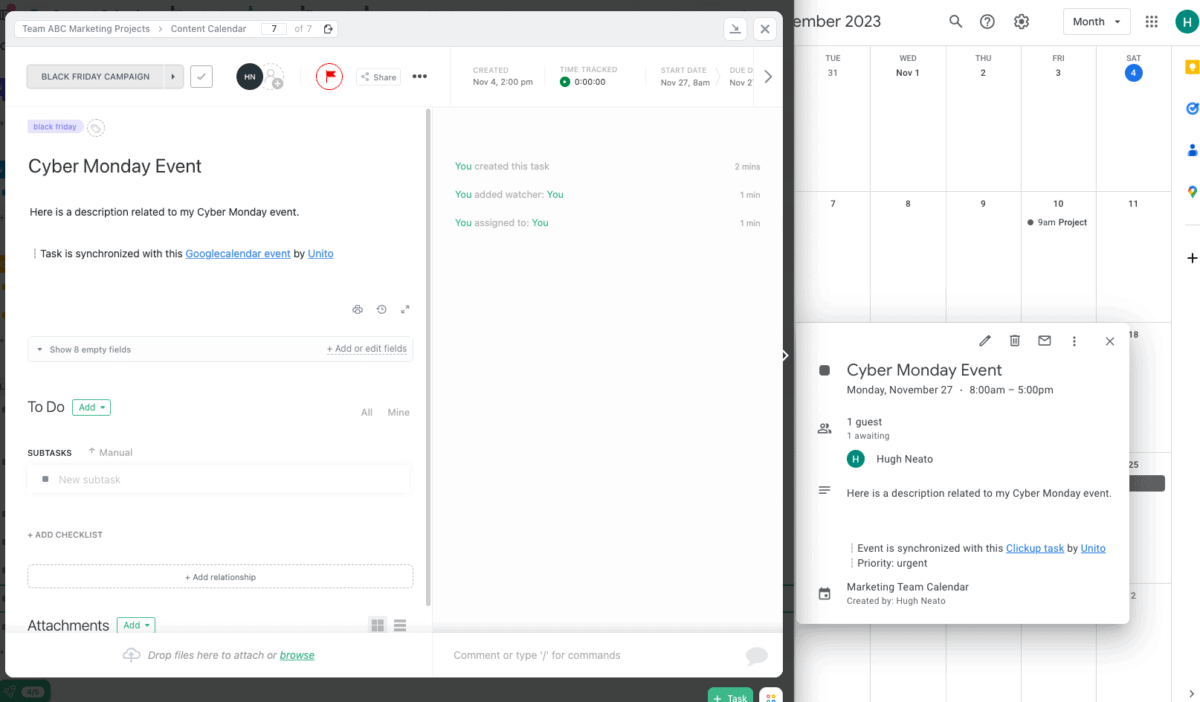Image resolution: width=1200 pixels, height=702 pixels.
Task: Add an assignee with the plus avatar
Action: [274, 77]
